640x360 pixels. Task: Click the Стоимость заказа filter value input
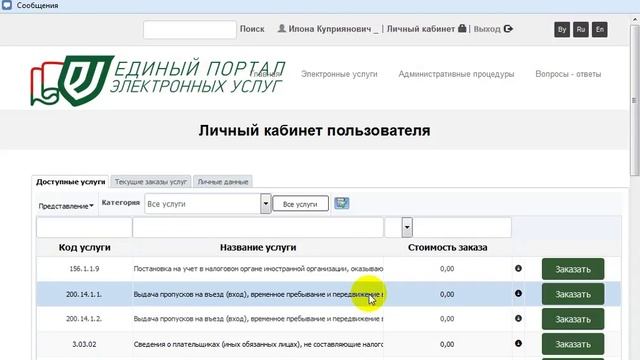(x=462, y=227)
